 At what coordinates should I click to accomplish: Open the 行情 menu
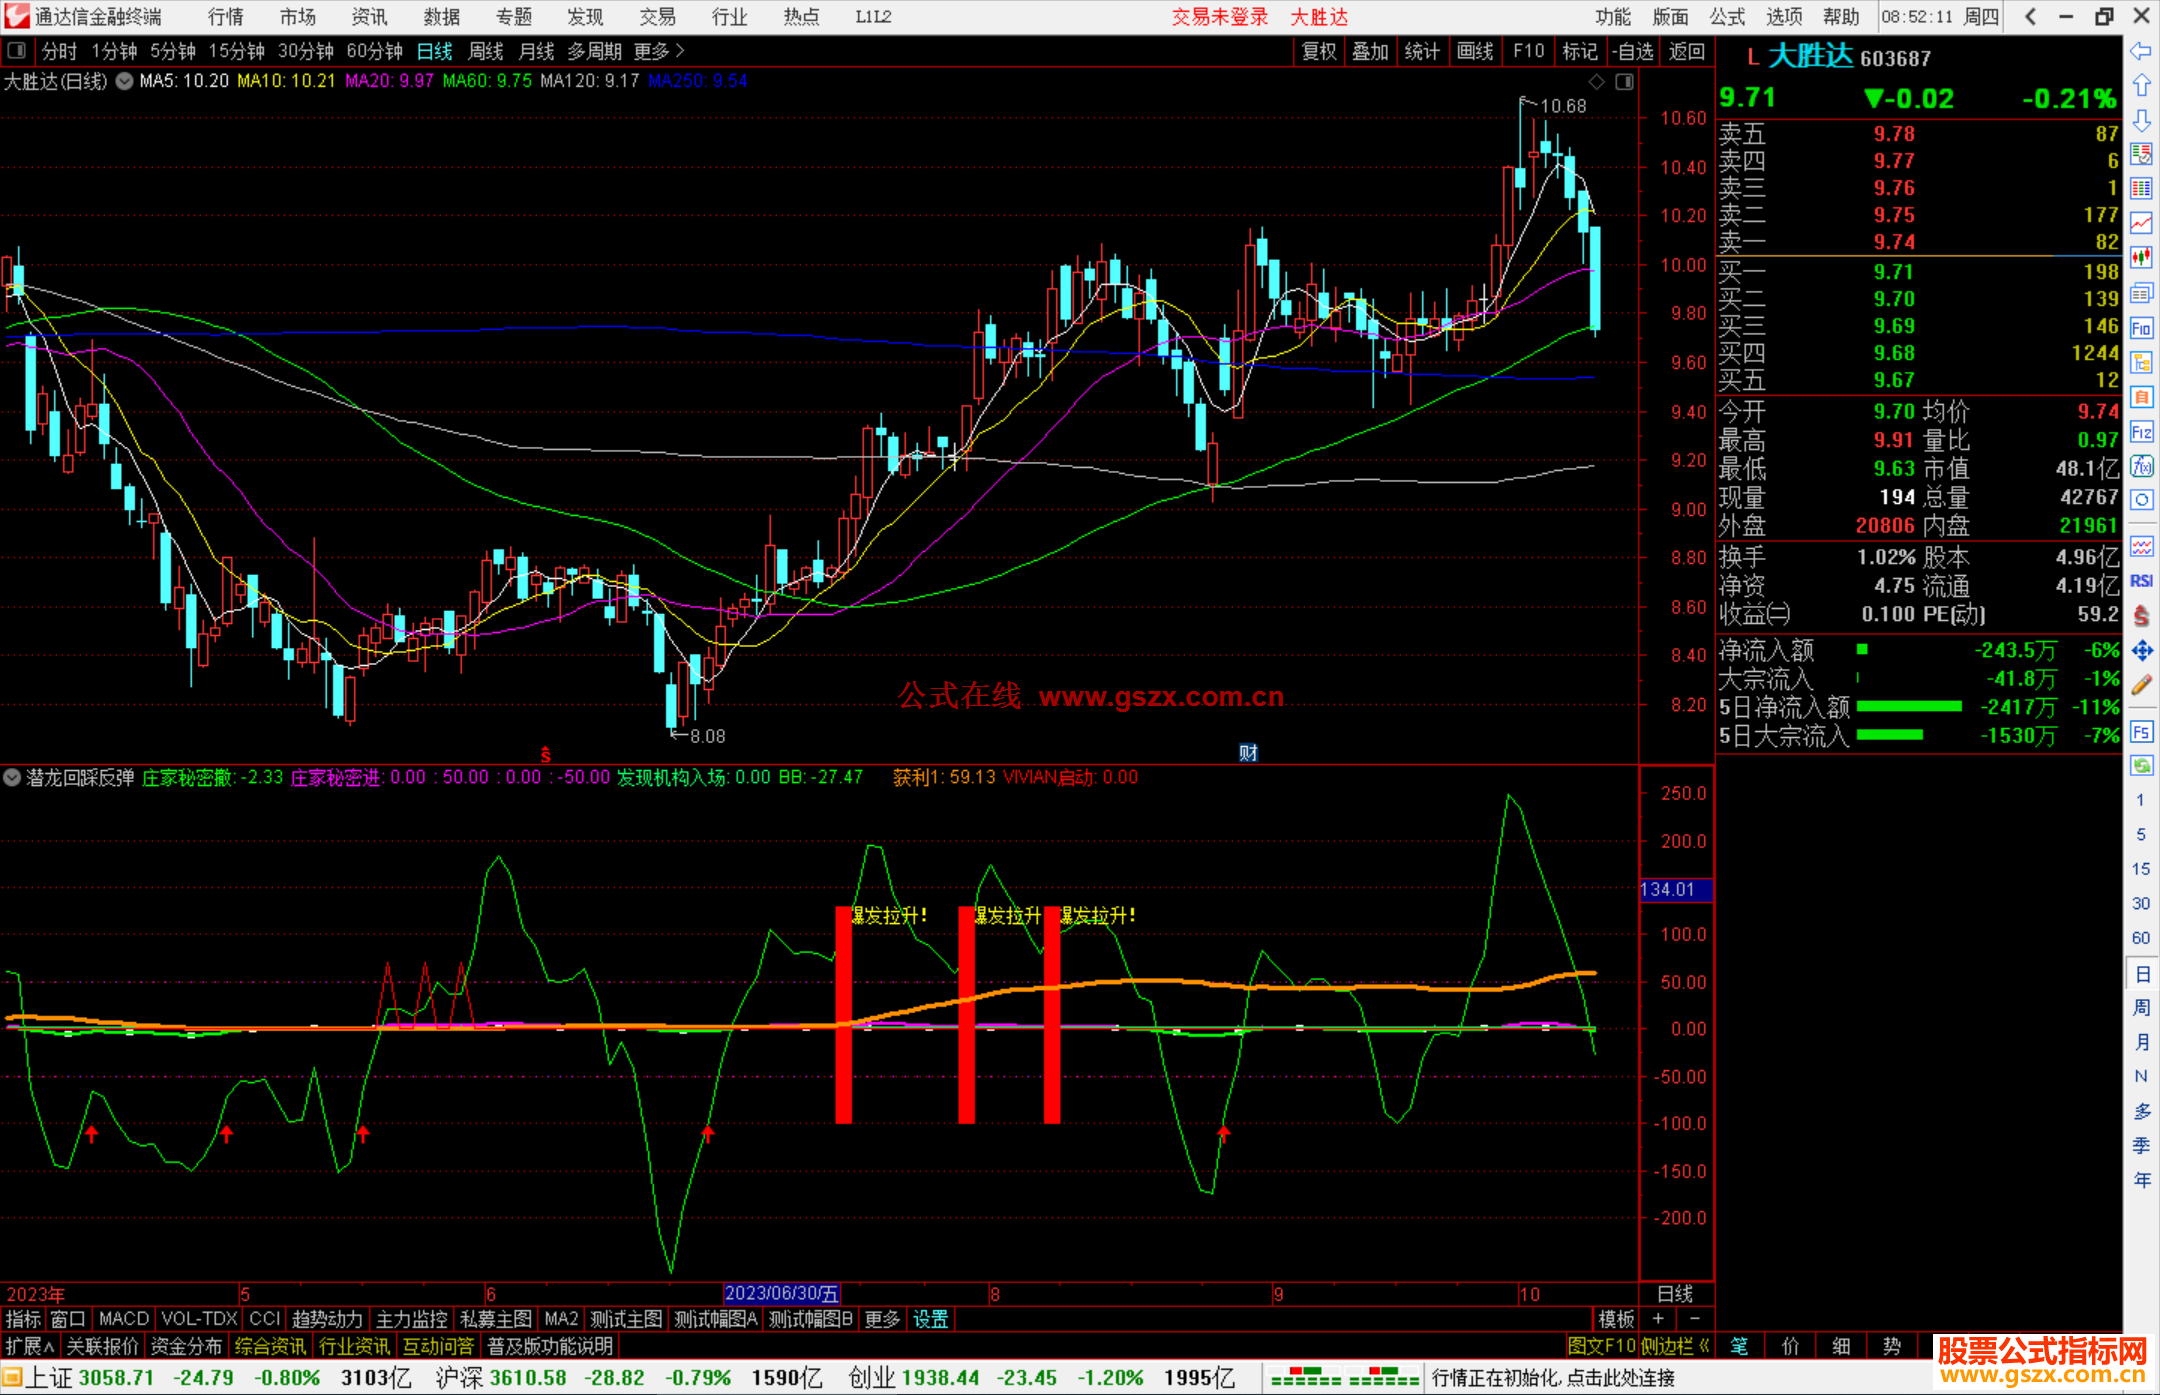pyautogui.click(x=225, y=17)
